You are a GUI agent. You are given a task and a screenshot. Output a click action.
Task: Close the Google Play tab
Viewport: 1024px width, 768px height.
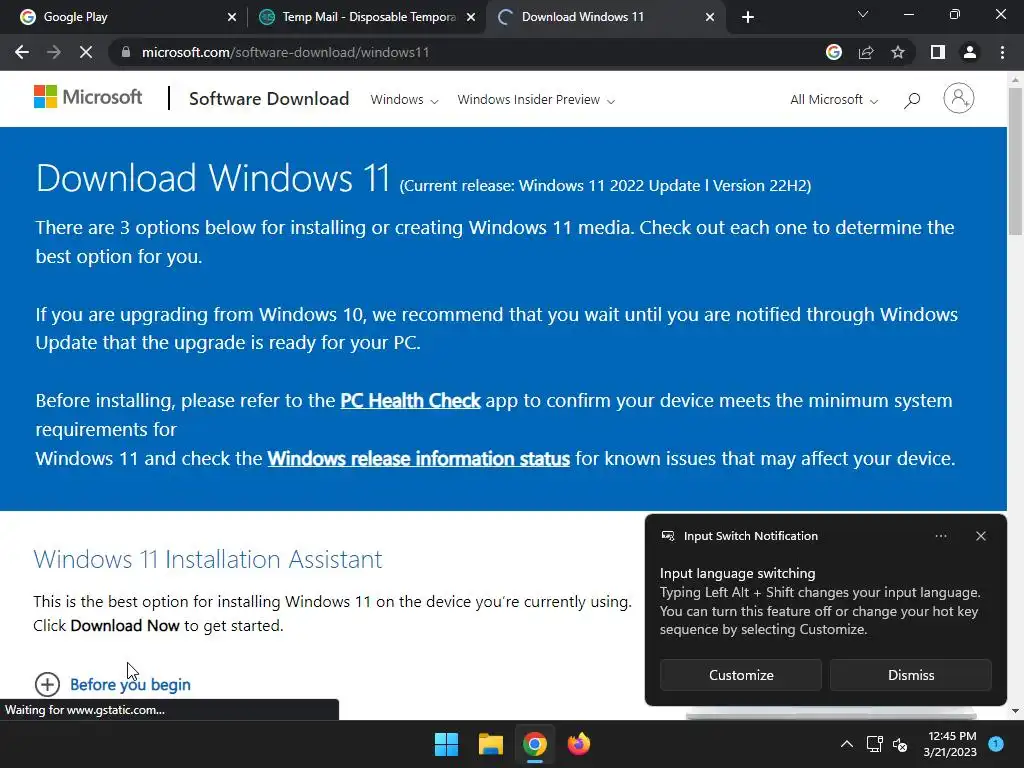pyautogui.click(x=232, y=17)
